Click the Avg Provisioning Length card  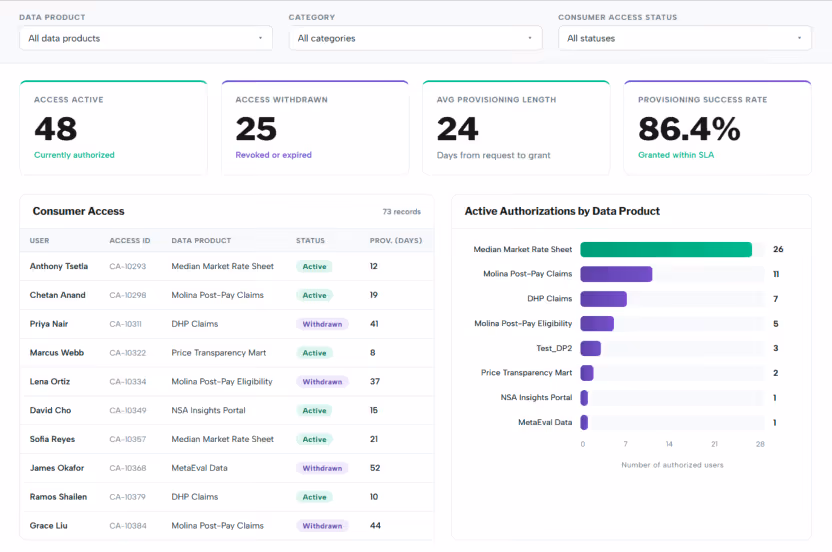516,128
